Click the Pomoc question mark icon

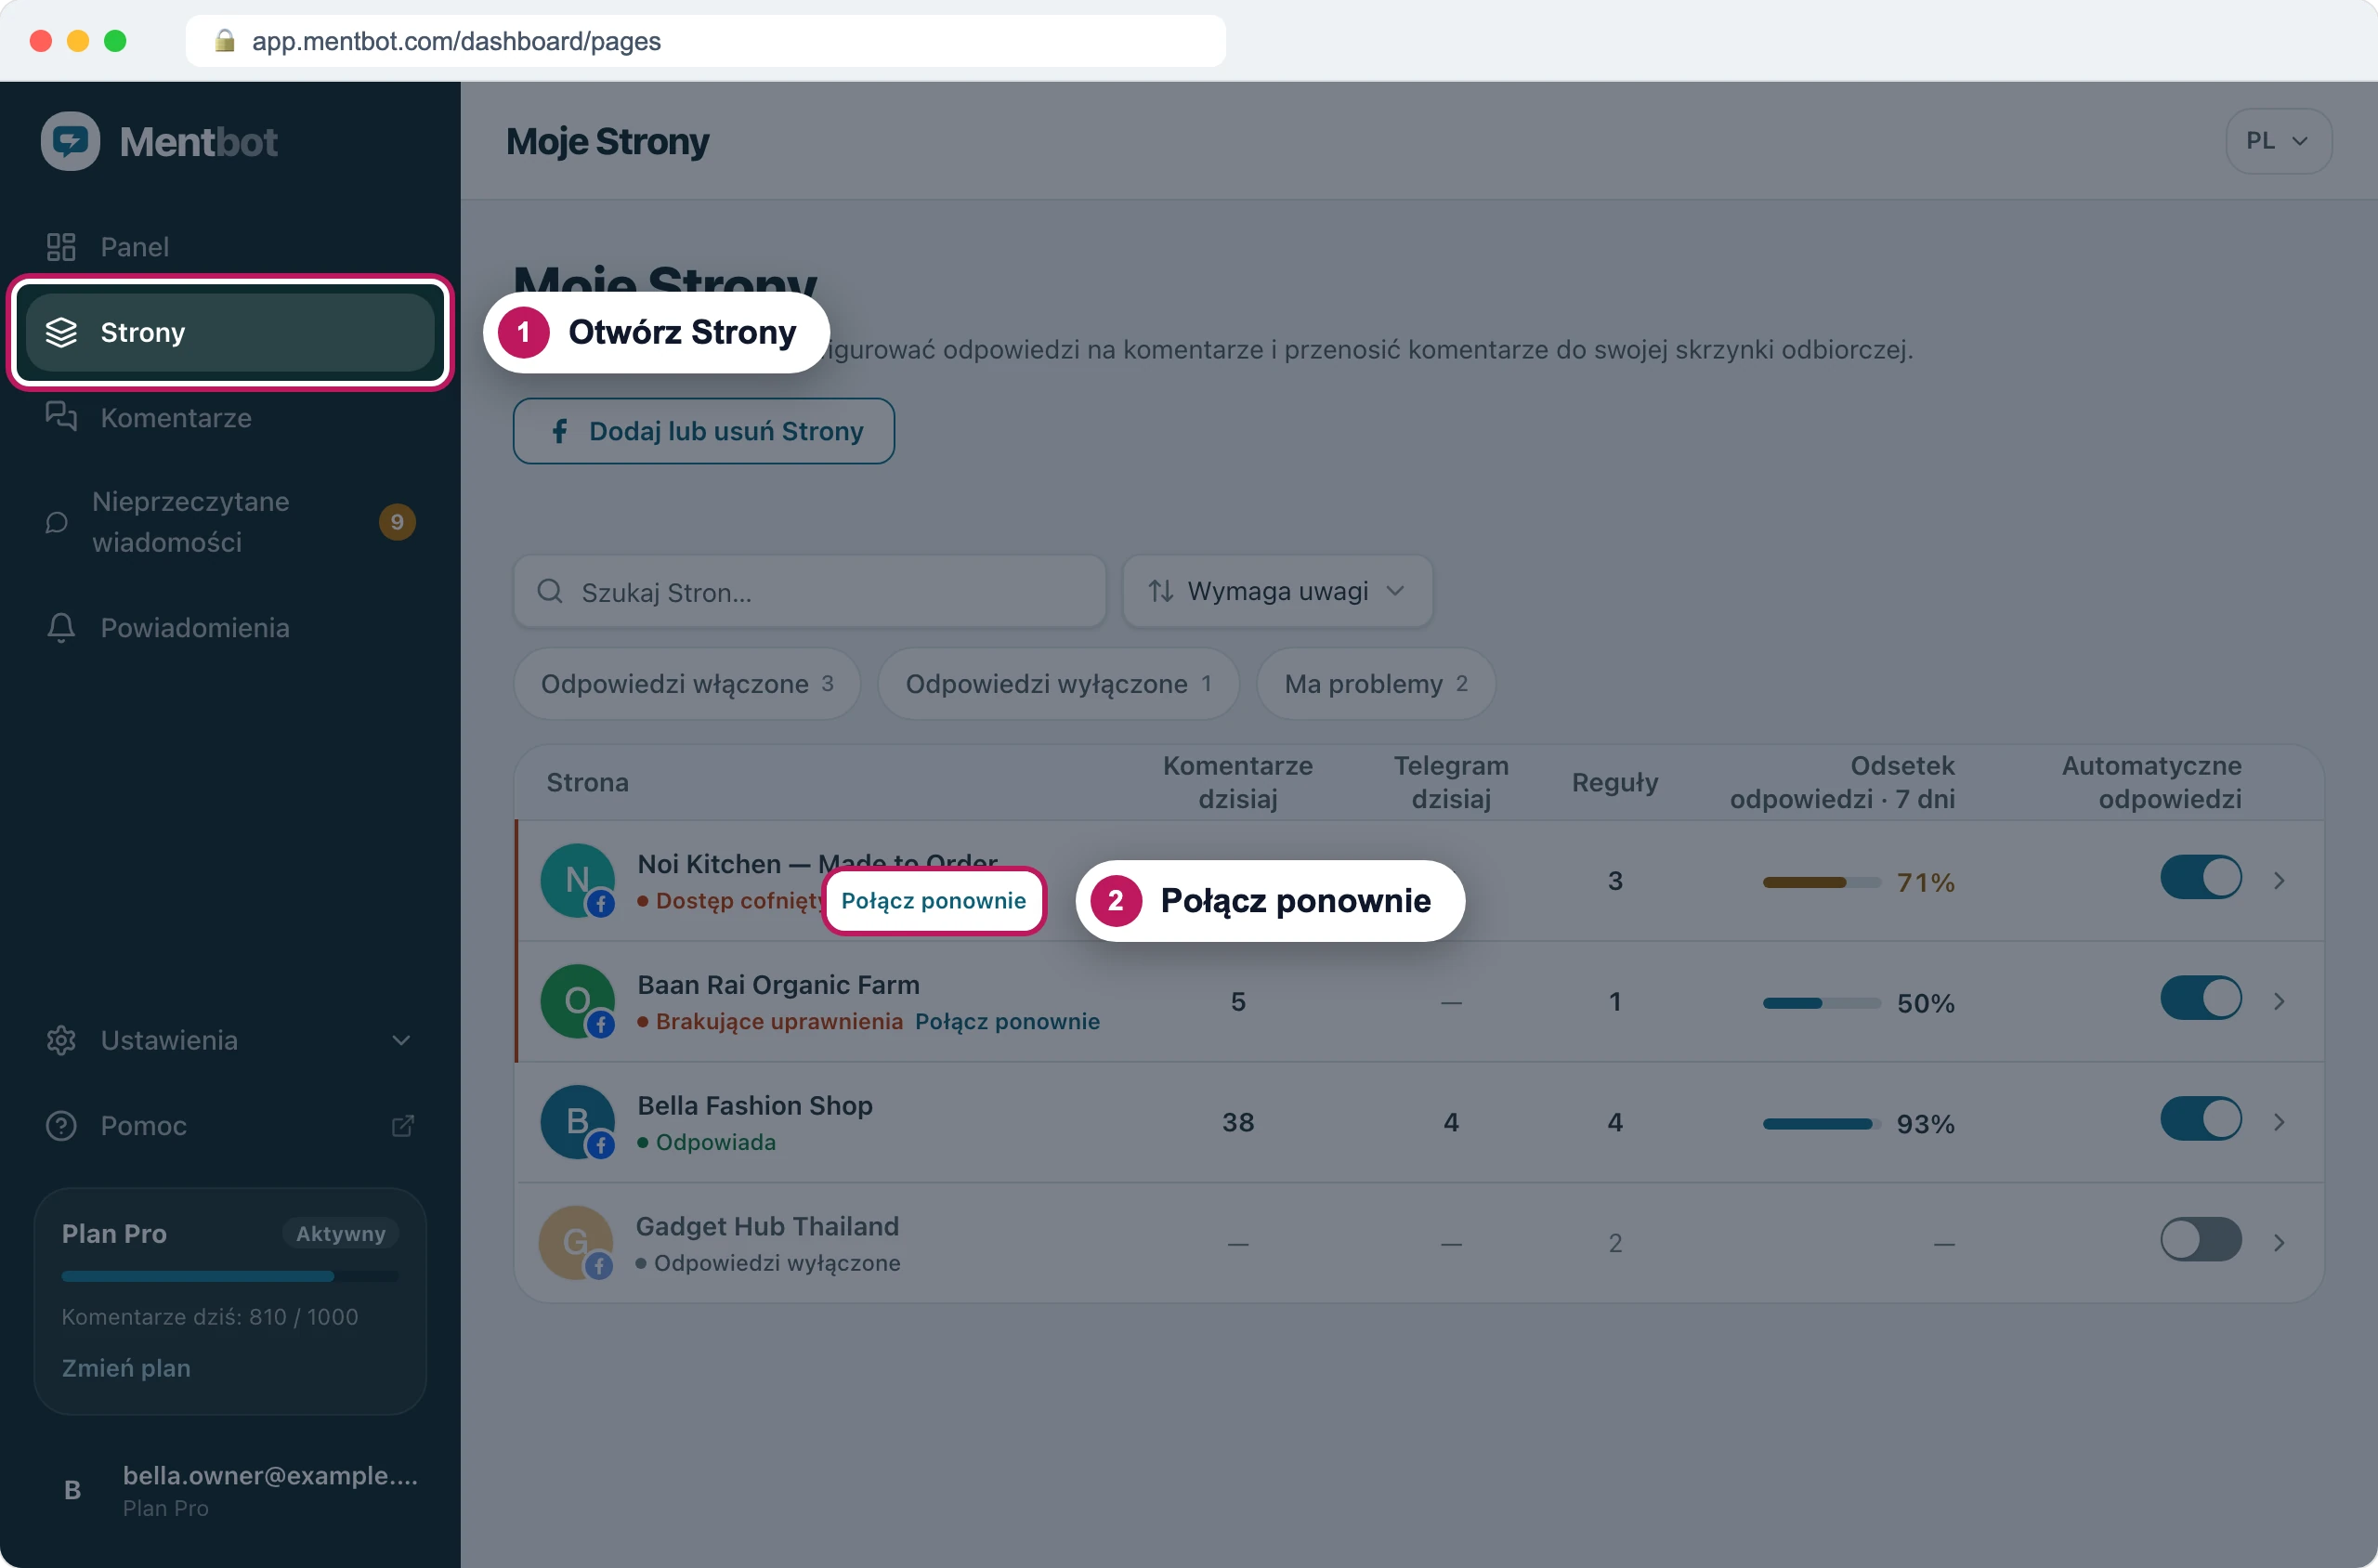61,1126
